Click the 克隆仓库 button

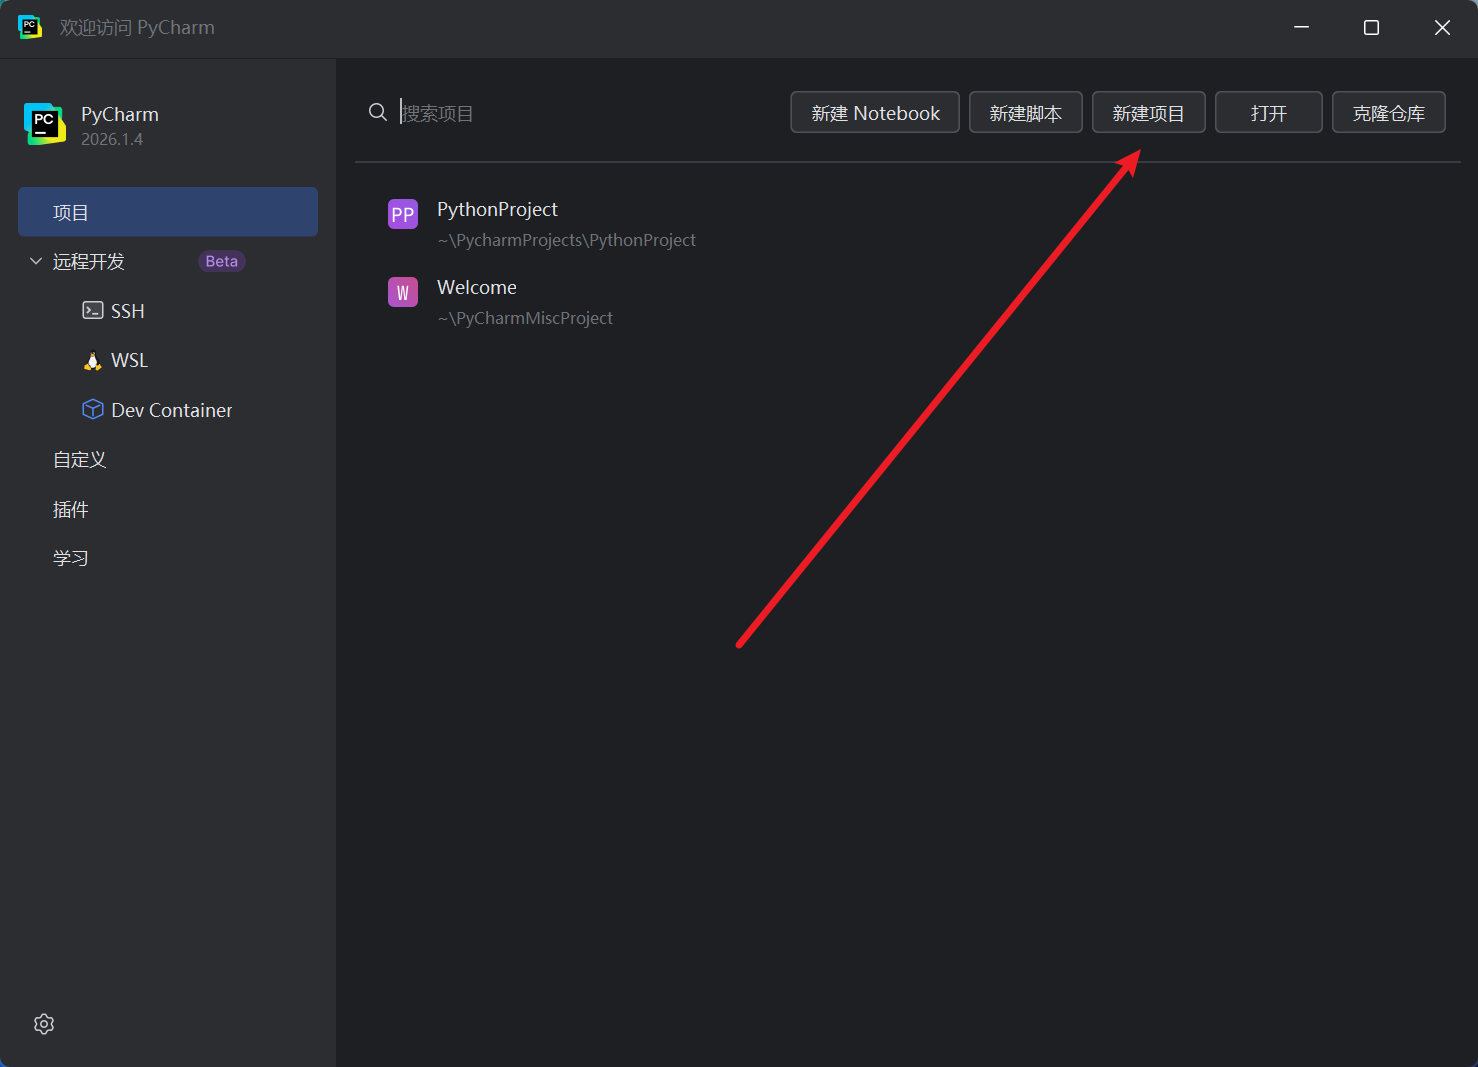[x=1389, y=112]
